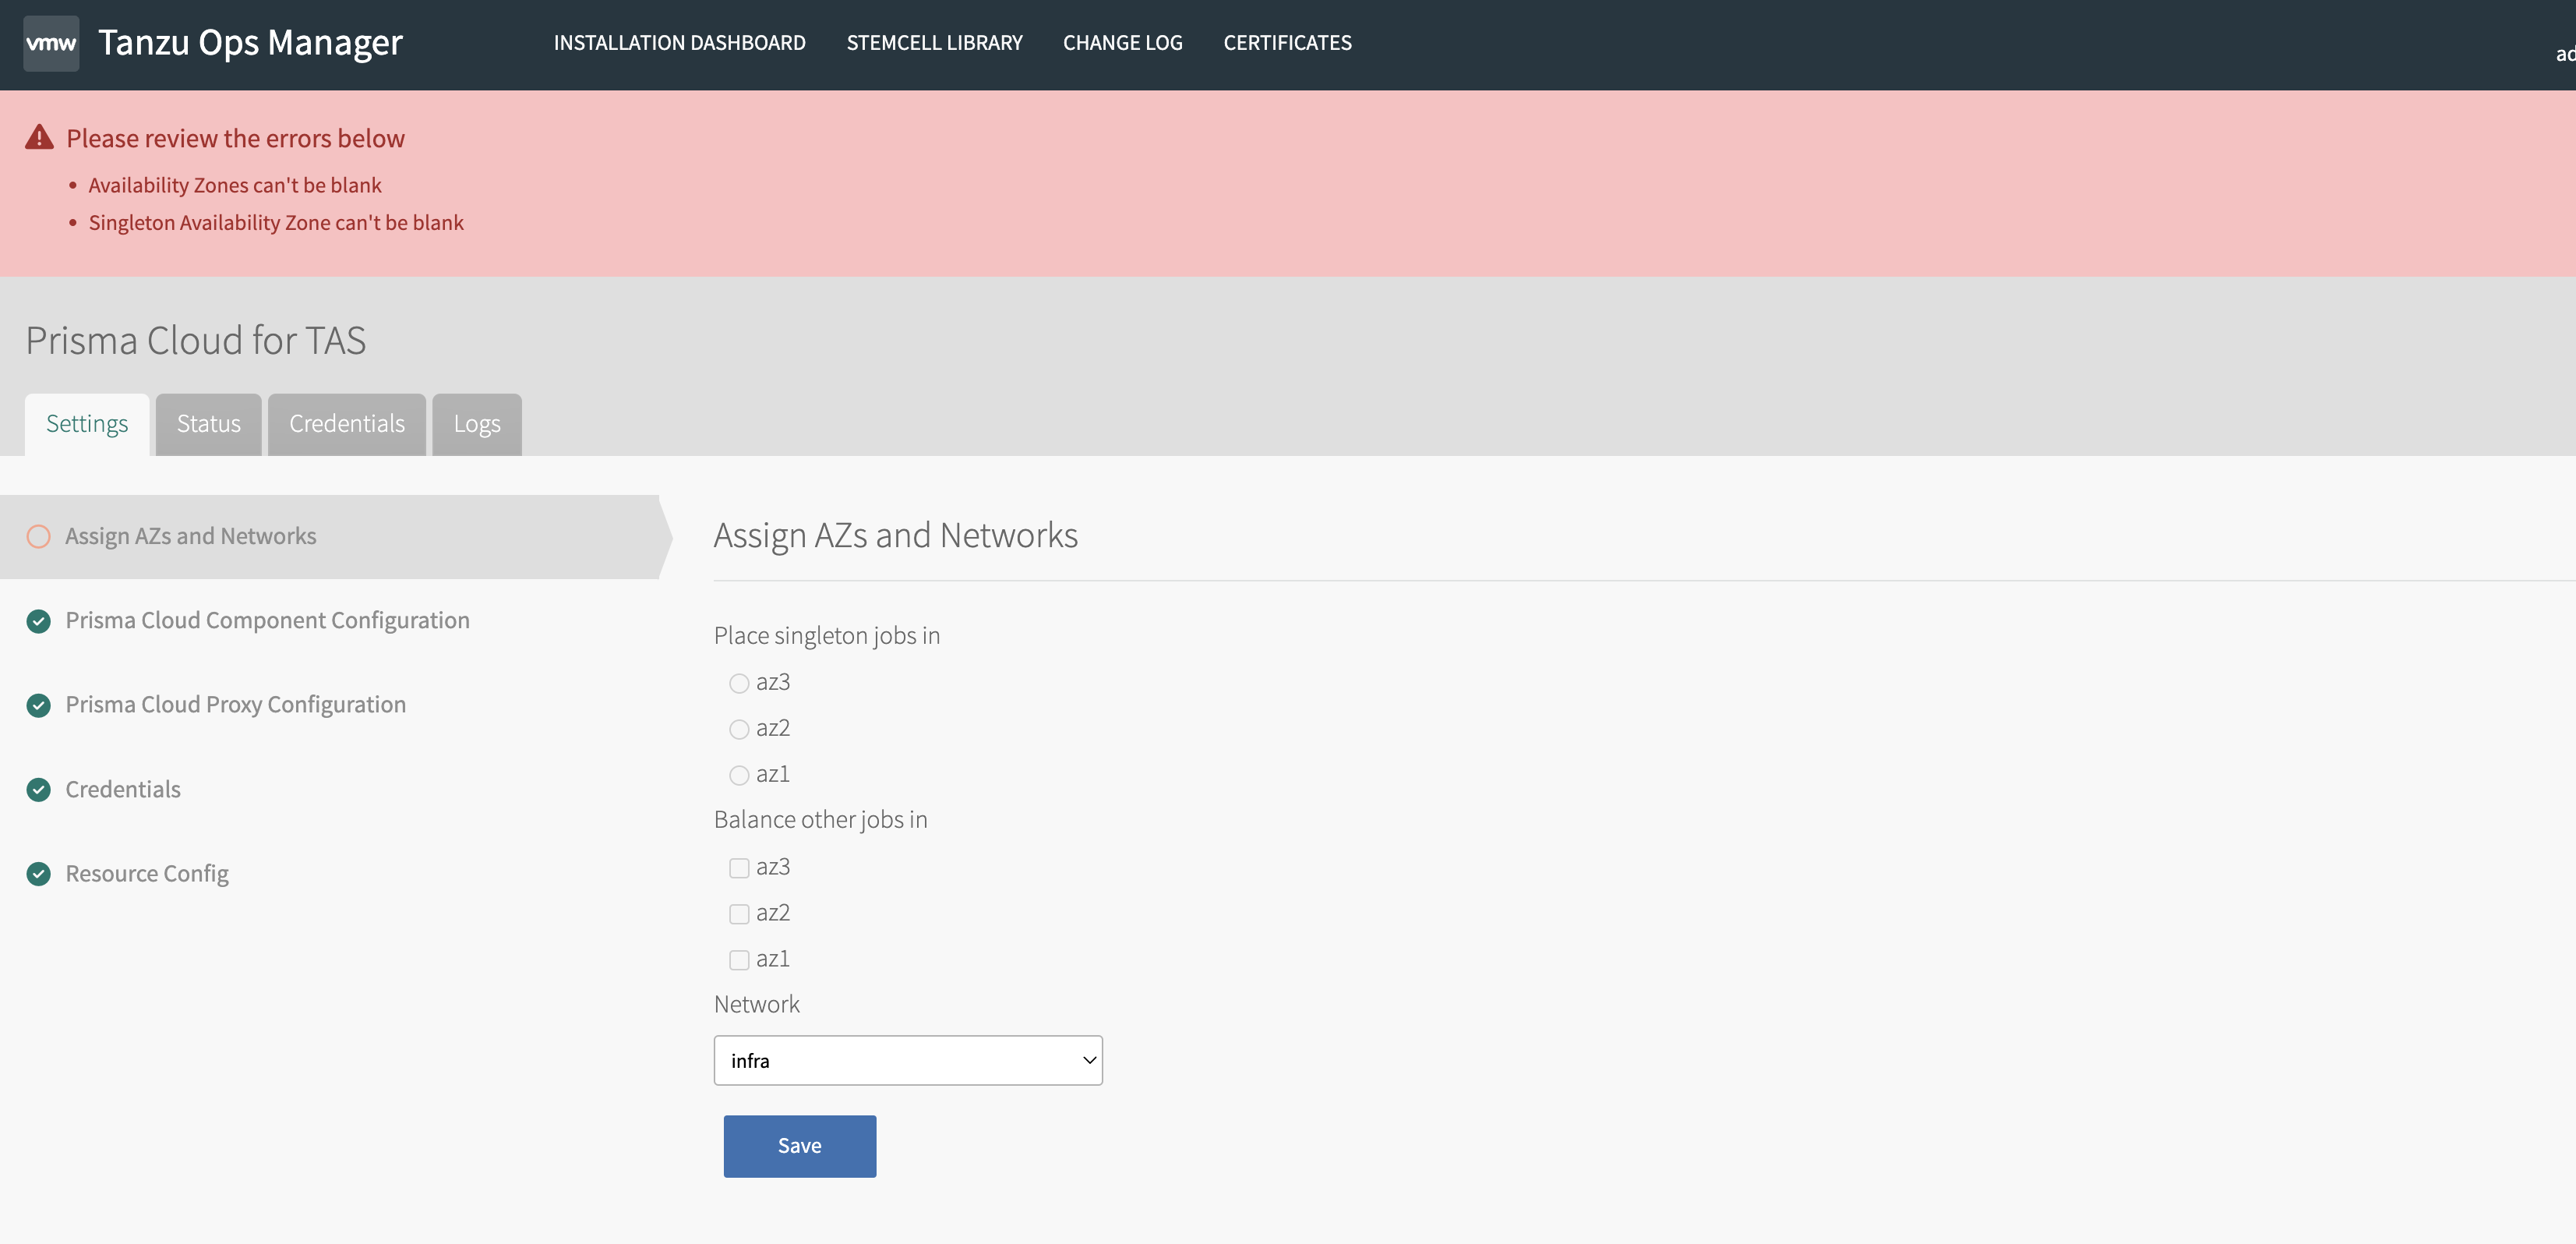The width and height of the screenshot is (2576, 1244).
Task: Enable az2 checkbox under Balance other jobs
Action: pos(739,914)
